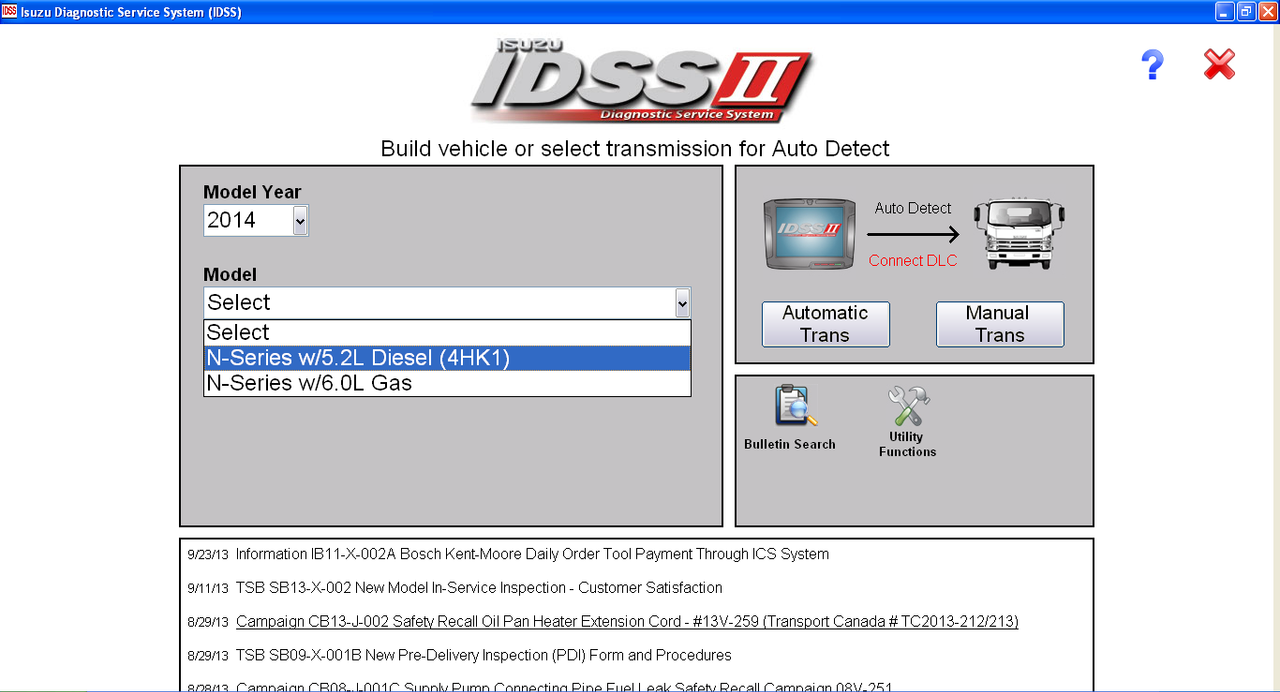
Task: Collapse the Model dropdown via its arrow
Action: pyautogui.click(x=682, y=302)
